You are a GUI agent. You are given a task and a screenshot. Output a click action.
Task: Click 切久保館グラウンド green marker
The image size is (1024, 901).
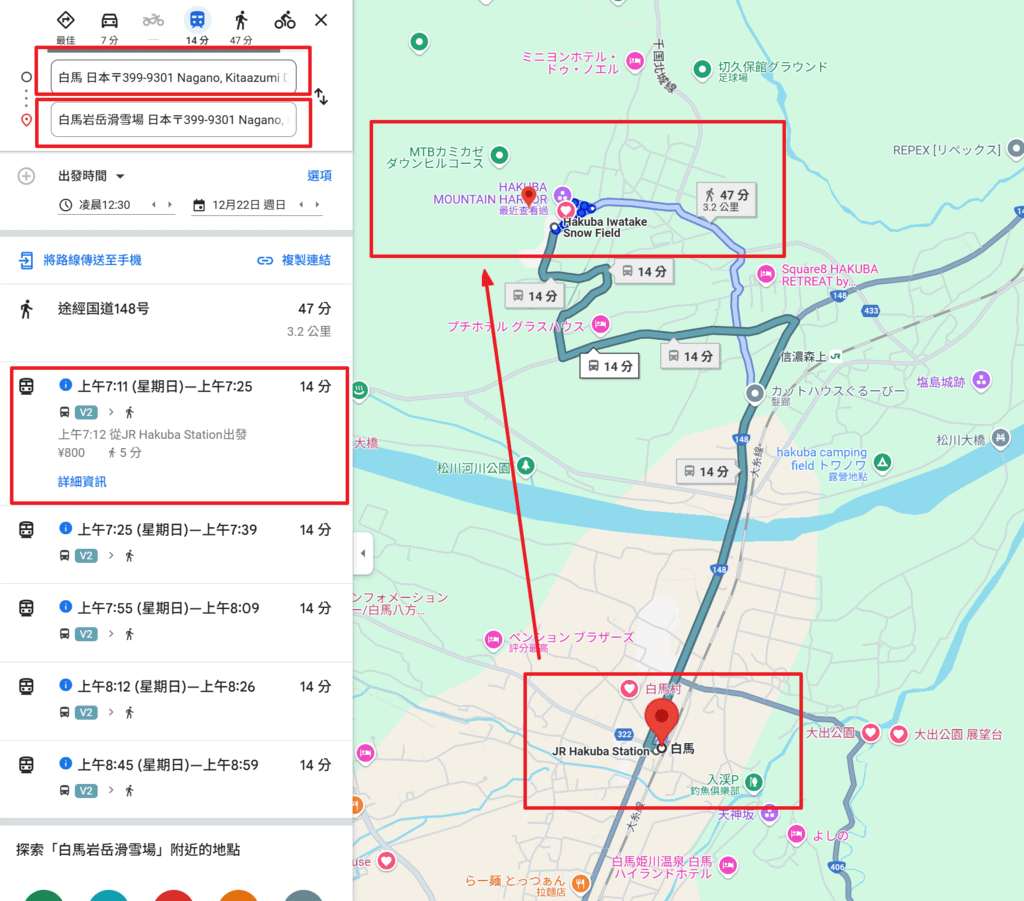(702, 69)
